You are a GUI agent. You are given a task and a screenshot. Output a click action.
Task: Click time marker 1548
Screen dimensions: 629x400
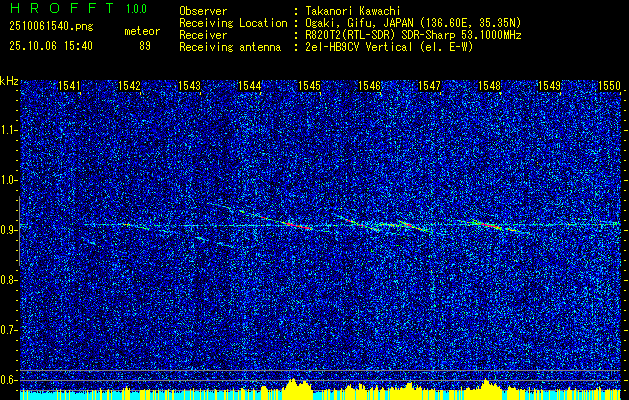[x=490, y=86]
